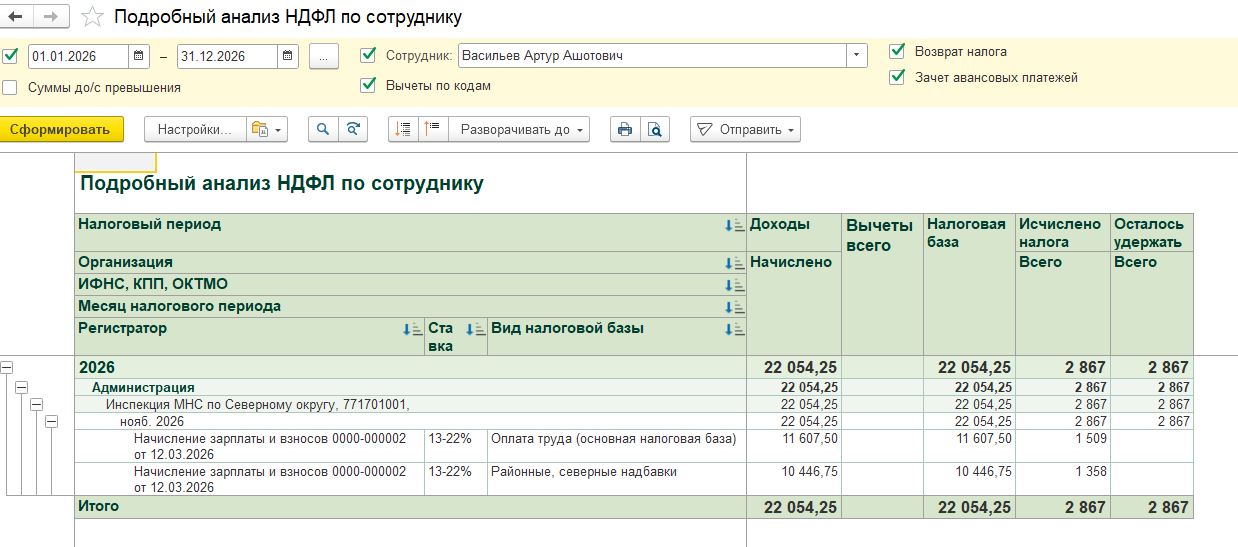Collapse the 'Администрация' group
Viewport: 1238px width, 547px height.
pos(22,387)
